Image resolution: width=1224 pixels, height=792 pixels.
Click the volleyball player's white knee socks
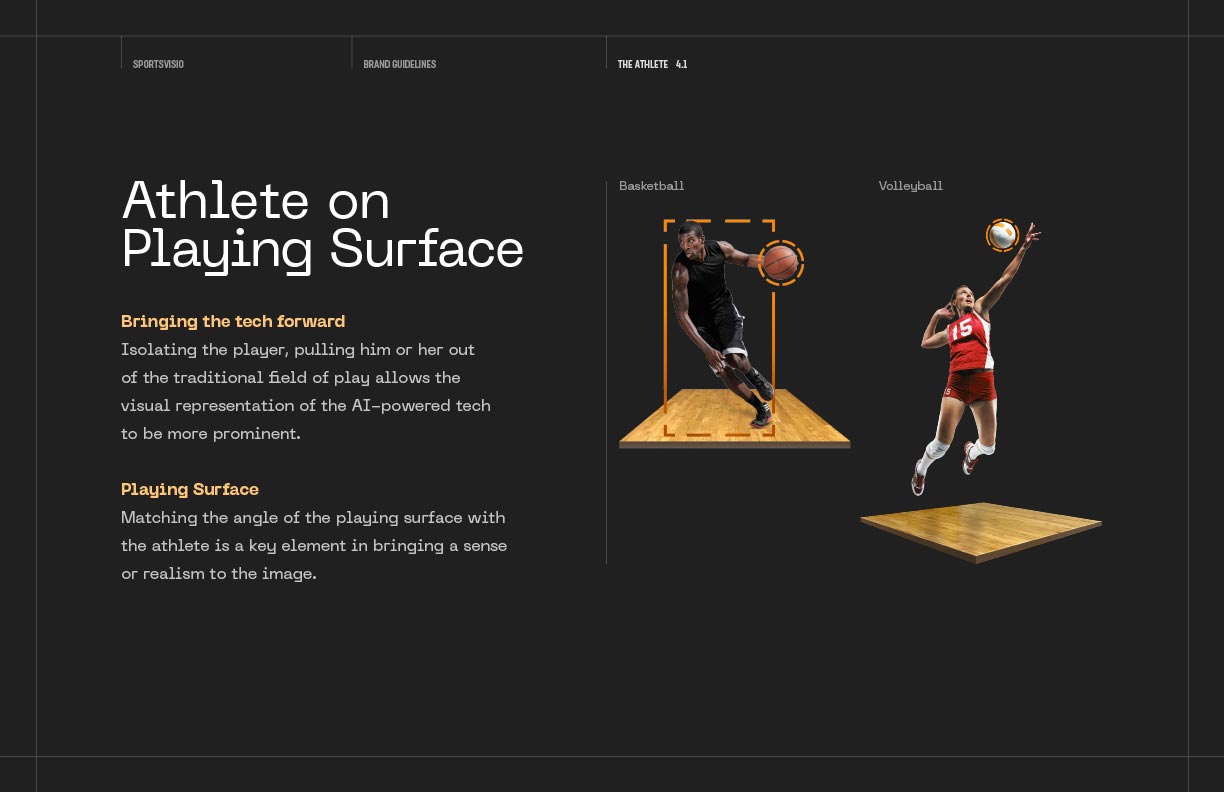point(936,452)
